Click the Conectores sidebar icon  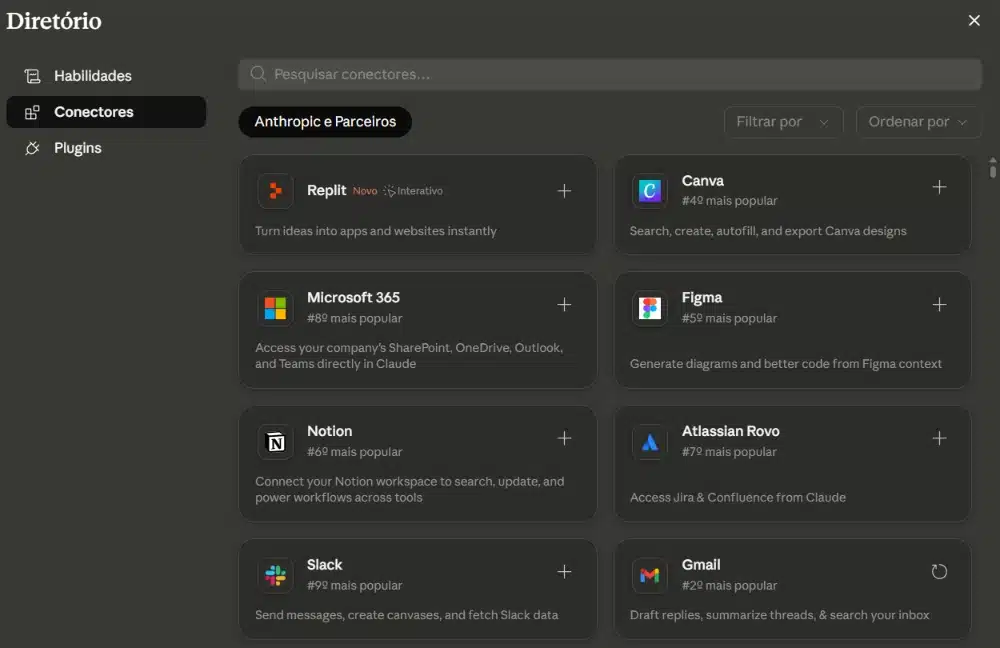click(x=32, y=112)
